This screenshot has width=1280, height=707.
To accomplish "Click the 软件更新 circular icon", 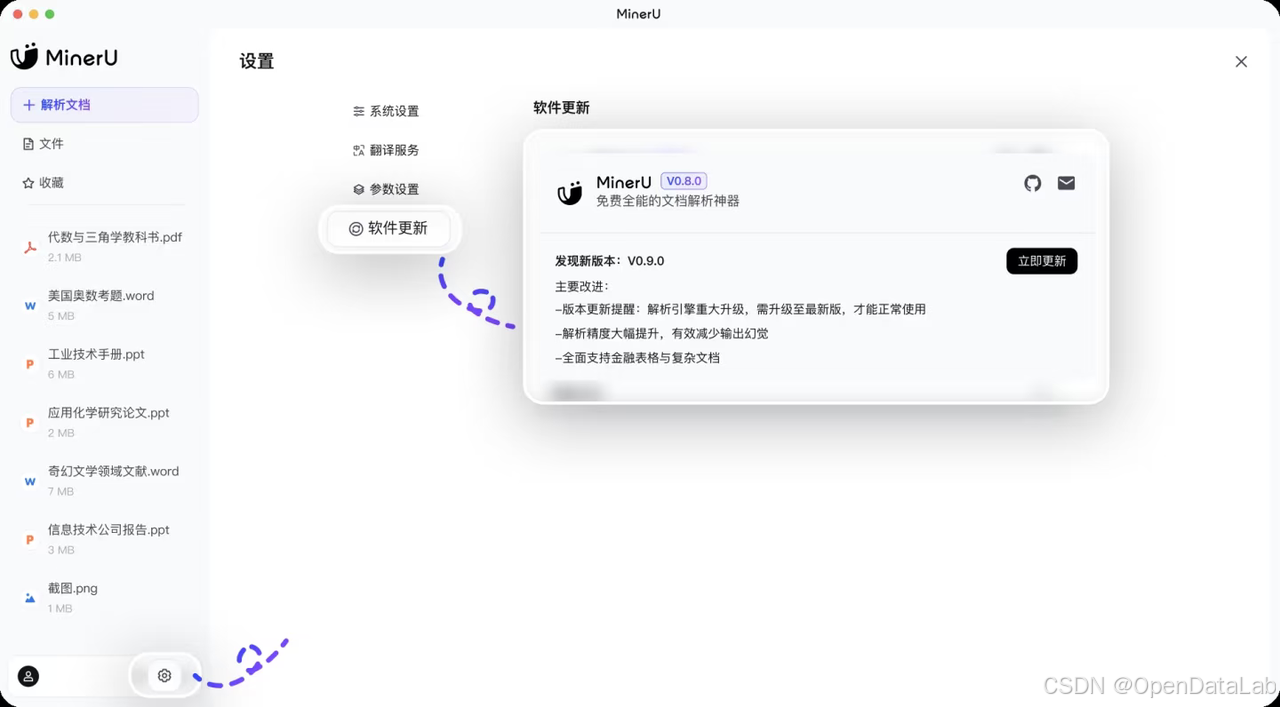I will coord(355,229).
